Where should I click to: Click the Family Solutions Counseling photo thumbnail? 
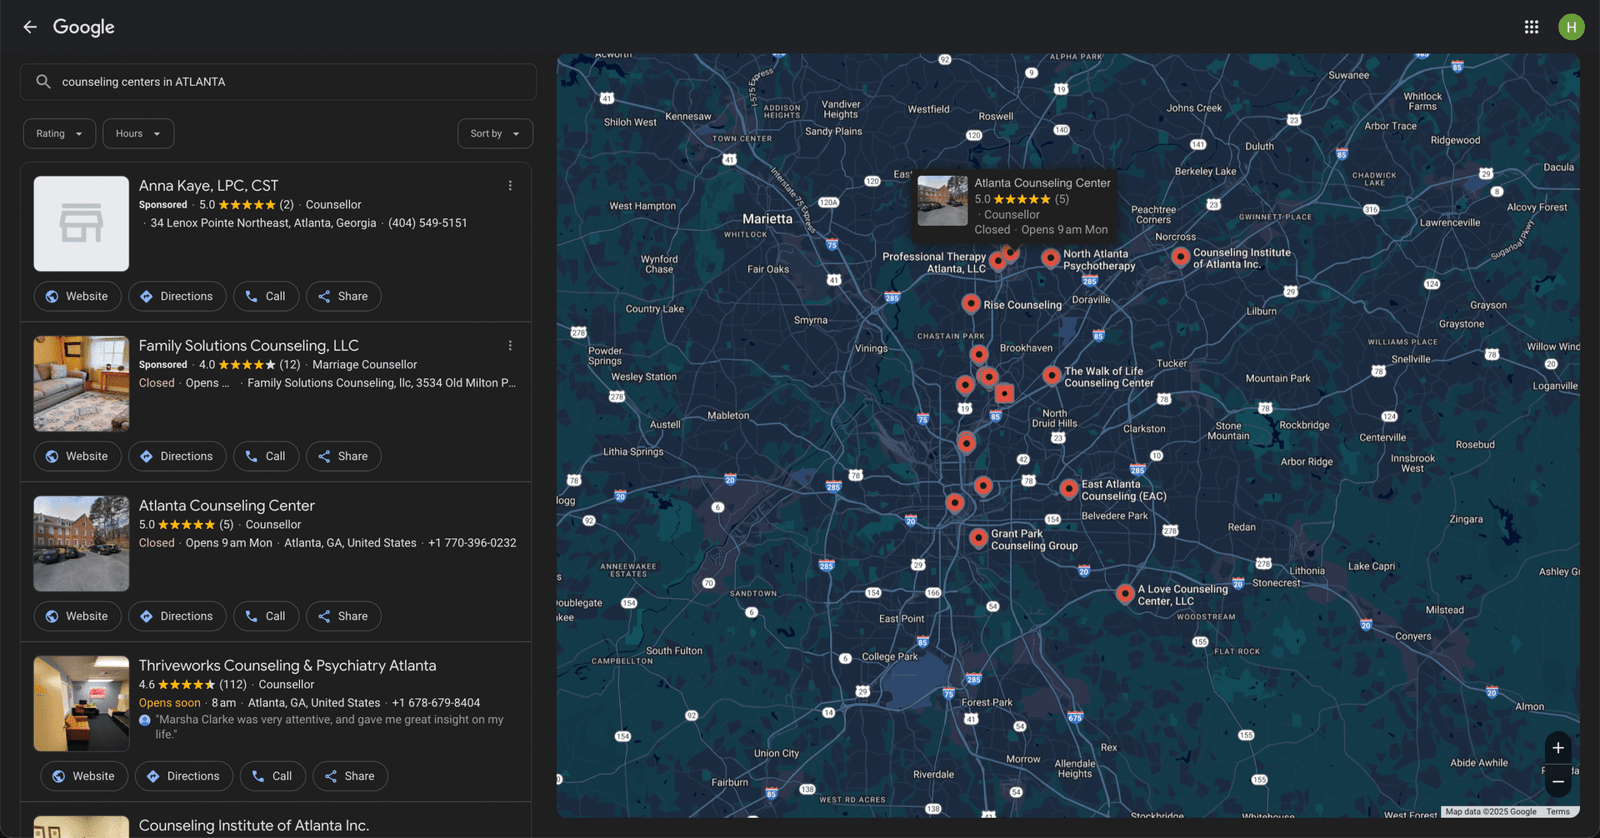81,384
